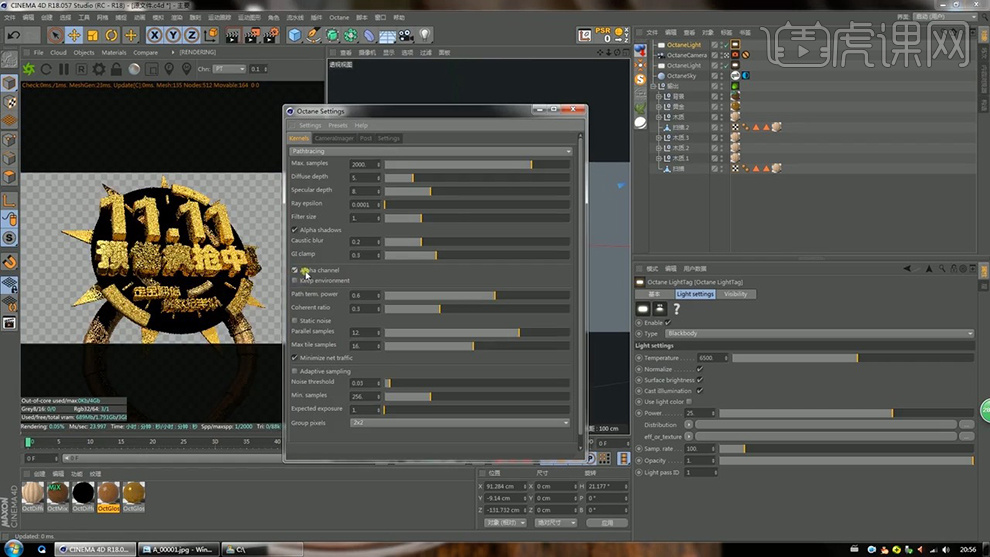
Task: Open Edit Render Settings clapperboard with gear
Action: pyautogui.click(x=271, y=35)
